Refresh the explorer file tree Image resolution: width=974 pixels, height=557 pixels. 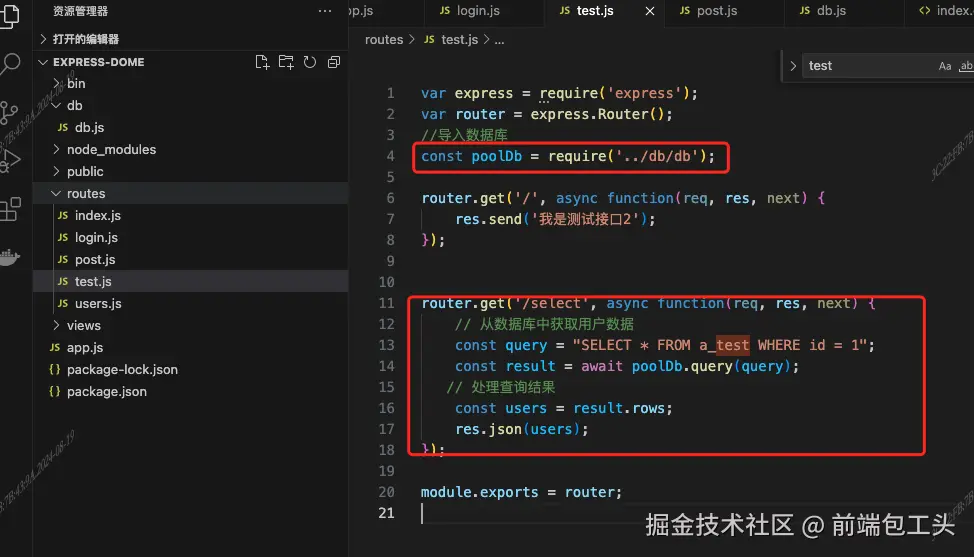point(309,62)
